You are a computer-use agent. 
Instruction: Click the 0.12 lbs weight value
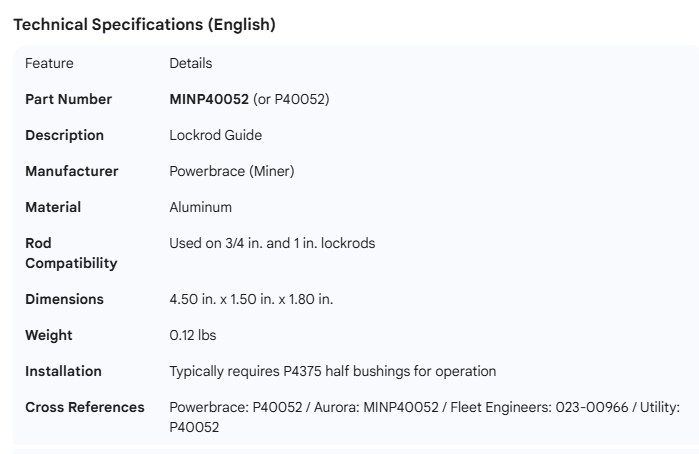(192, 335)
